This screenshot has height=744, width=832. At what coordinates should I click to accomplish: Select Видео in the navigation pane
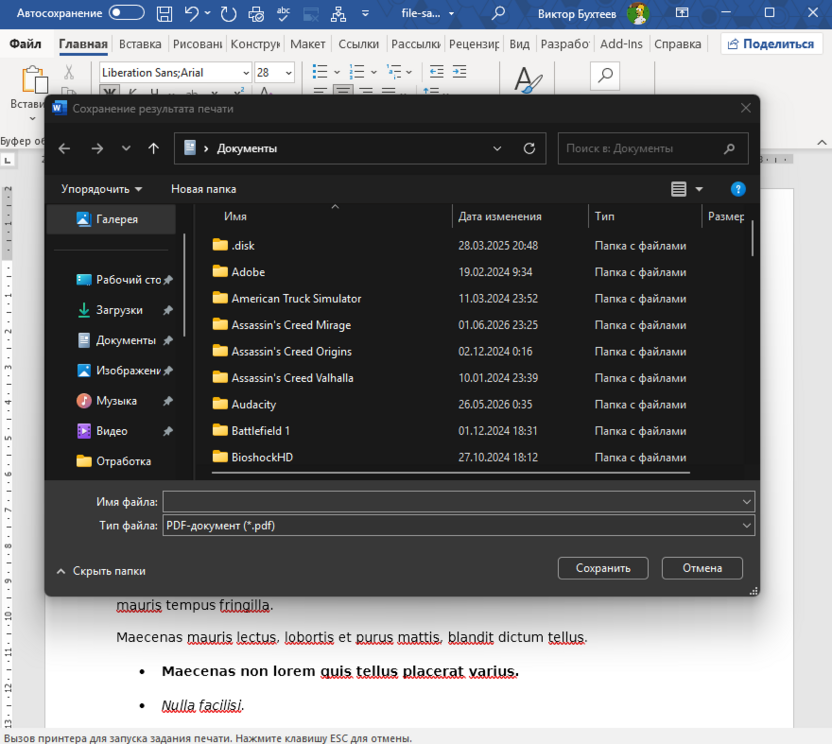(x=124, y=431)
